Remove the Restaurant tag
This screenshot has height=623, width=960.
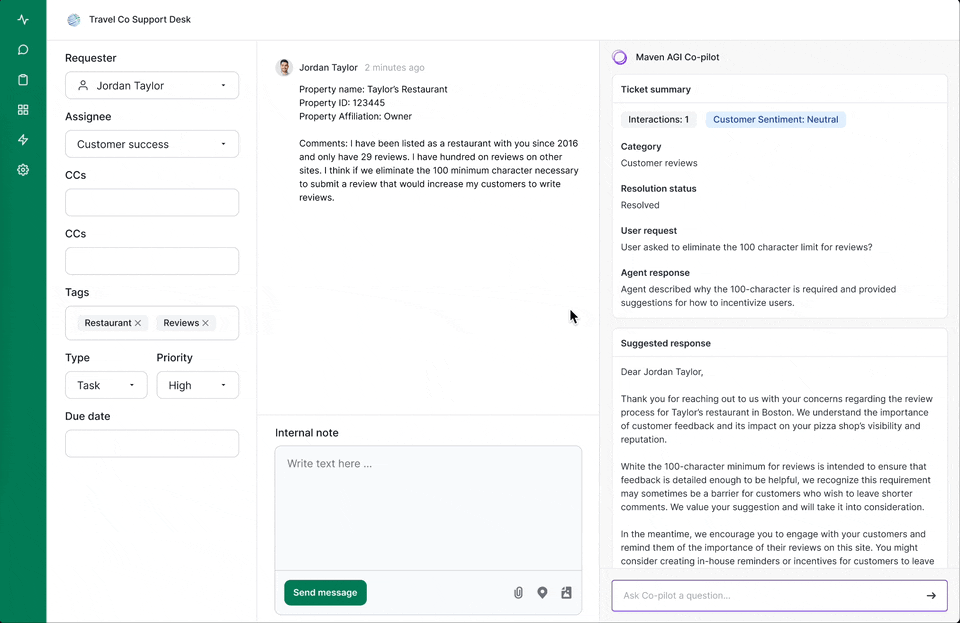[138, 323]
